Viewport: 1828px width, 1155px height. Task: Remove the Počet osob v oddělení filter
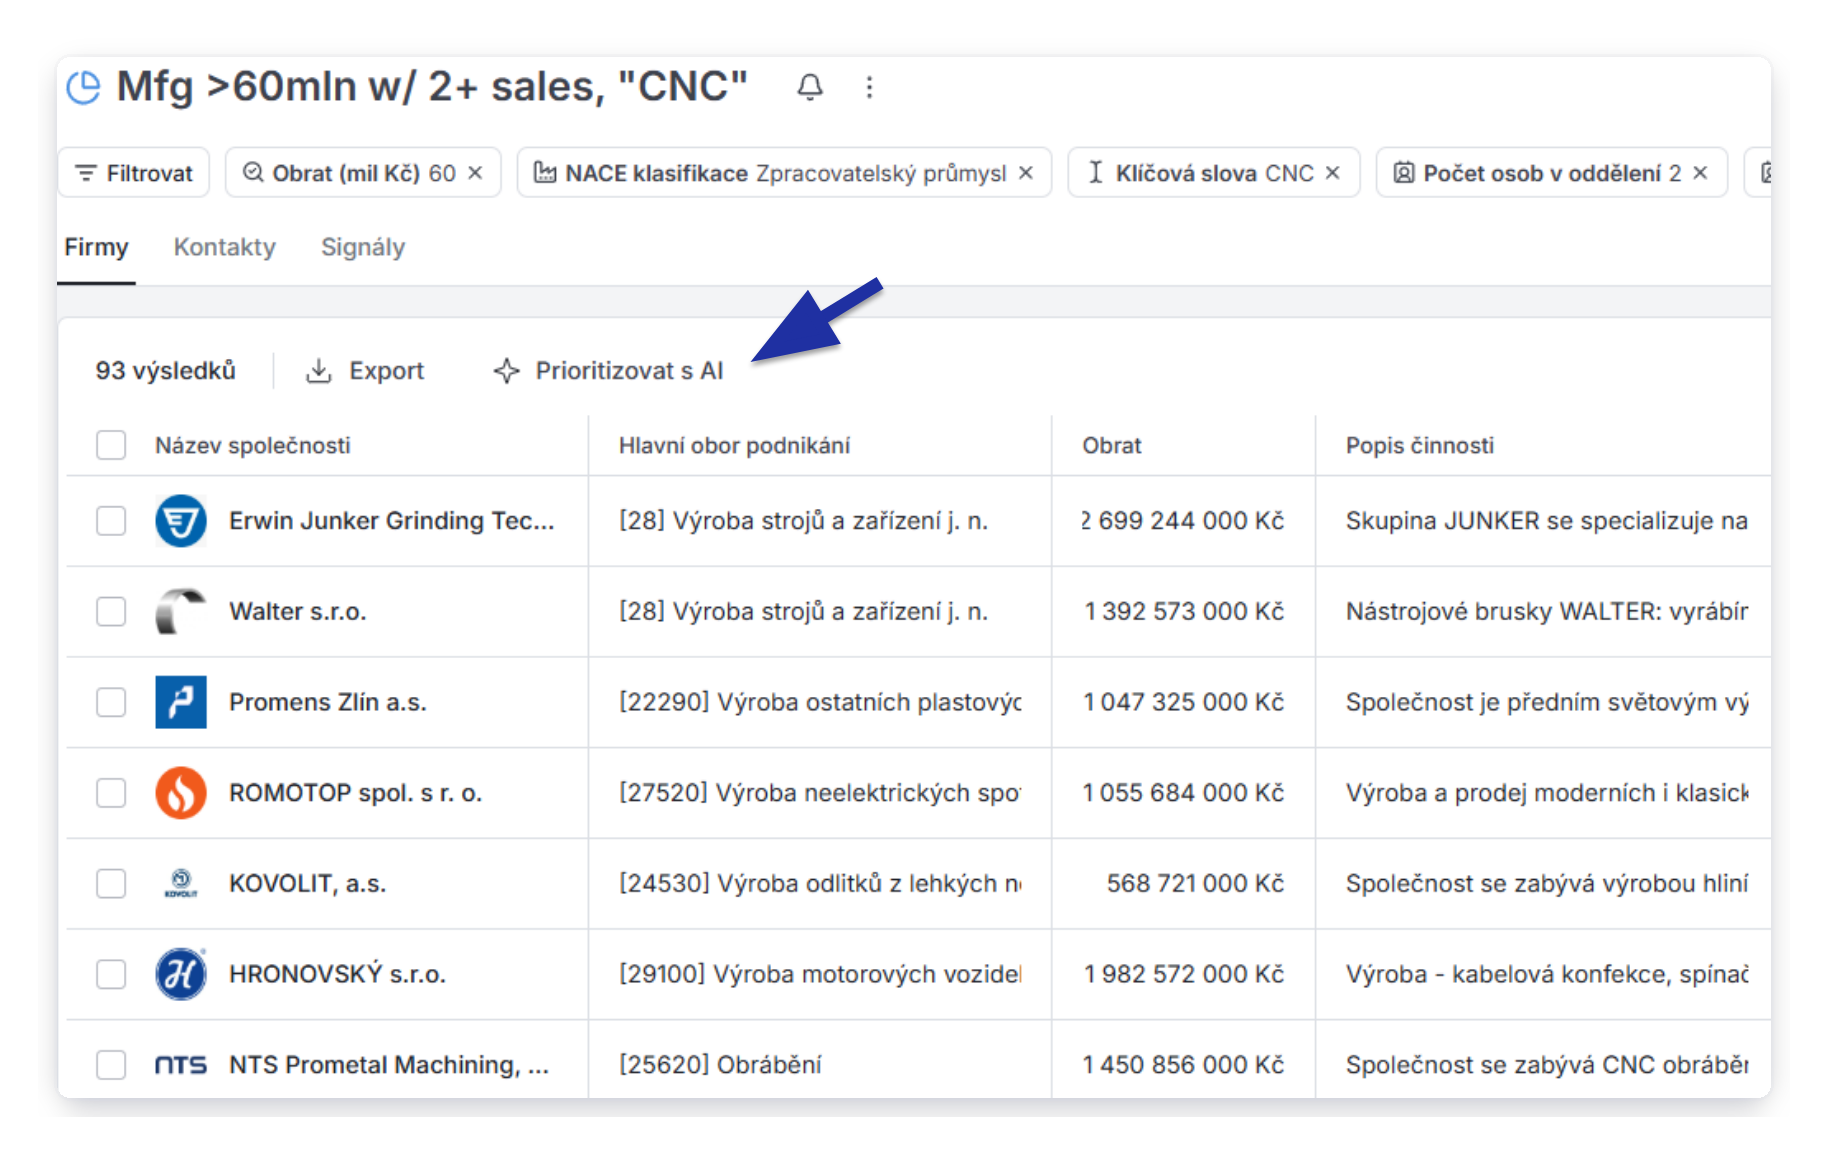1700,173
